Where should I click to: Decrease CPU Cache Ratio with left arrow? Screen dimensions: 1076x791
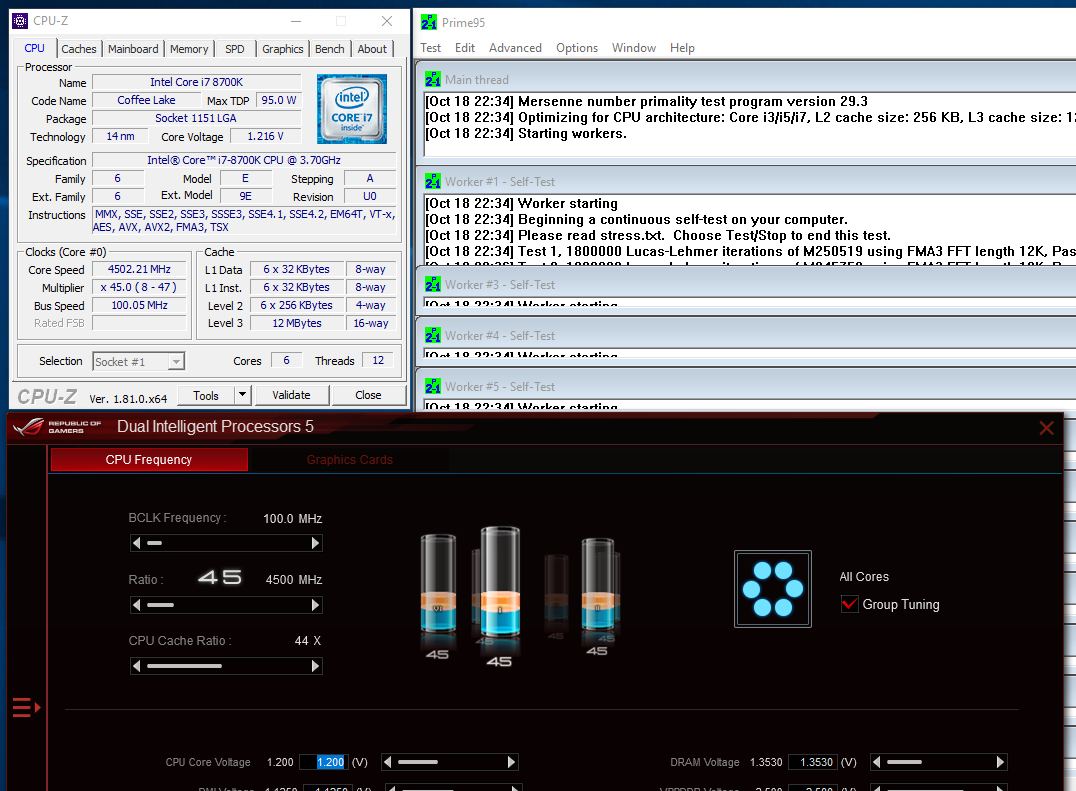[x=137, y=666]
